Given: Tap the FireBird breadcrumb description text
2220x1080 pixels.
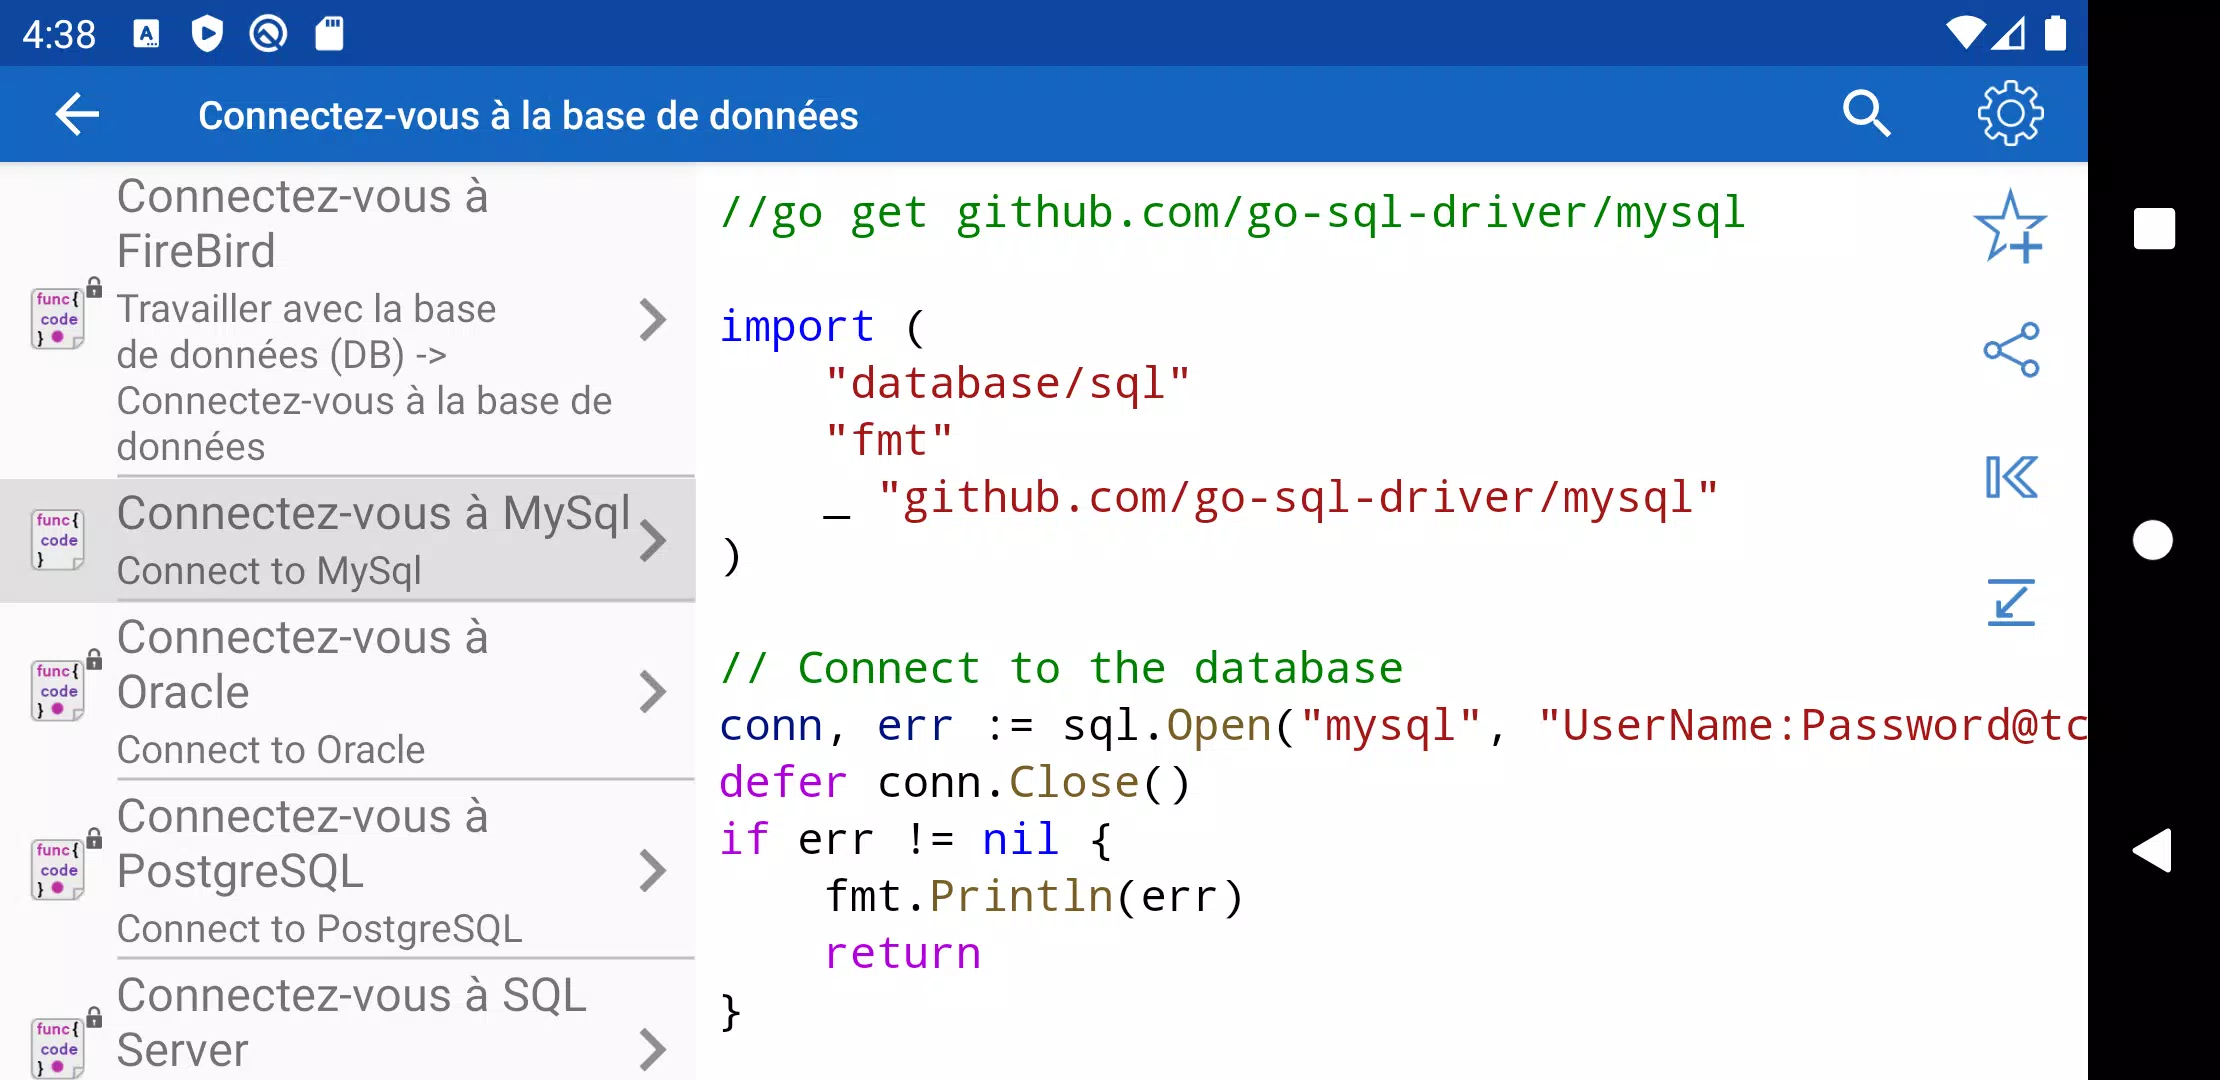Looking at the screenshot, I should click(x=364, y=378).
